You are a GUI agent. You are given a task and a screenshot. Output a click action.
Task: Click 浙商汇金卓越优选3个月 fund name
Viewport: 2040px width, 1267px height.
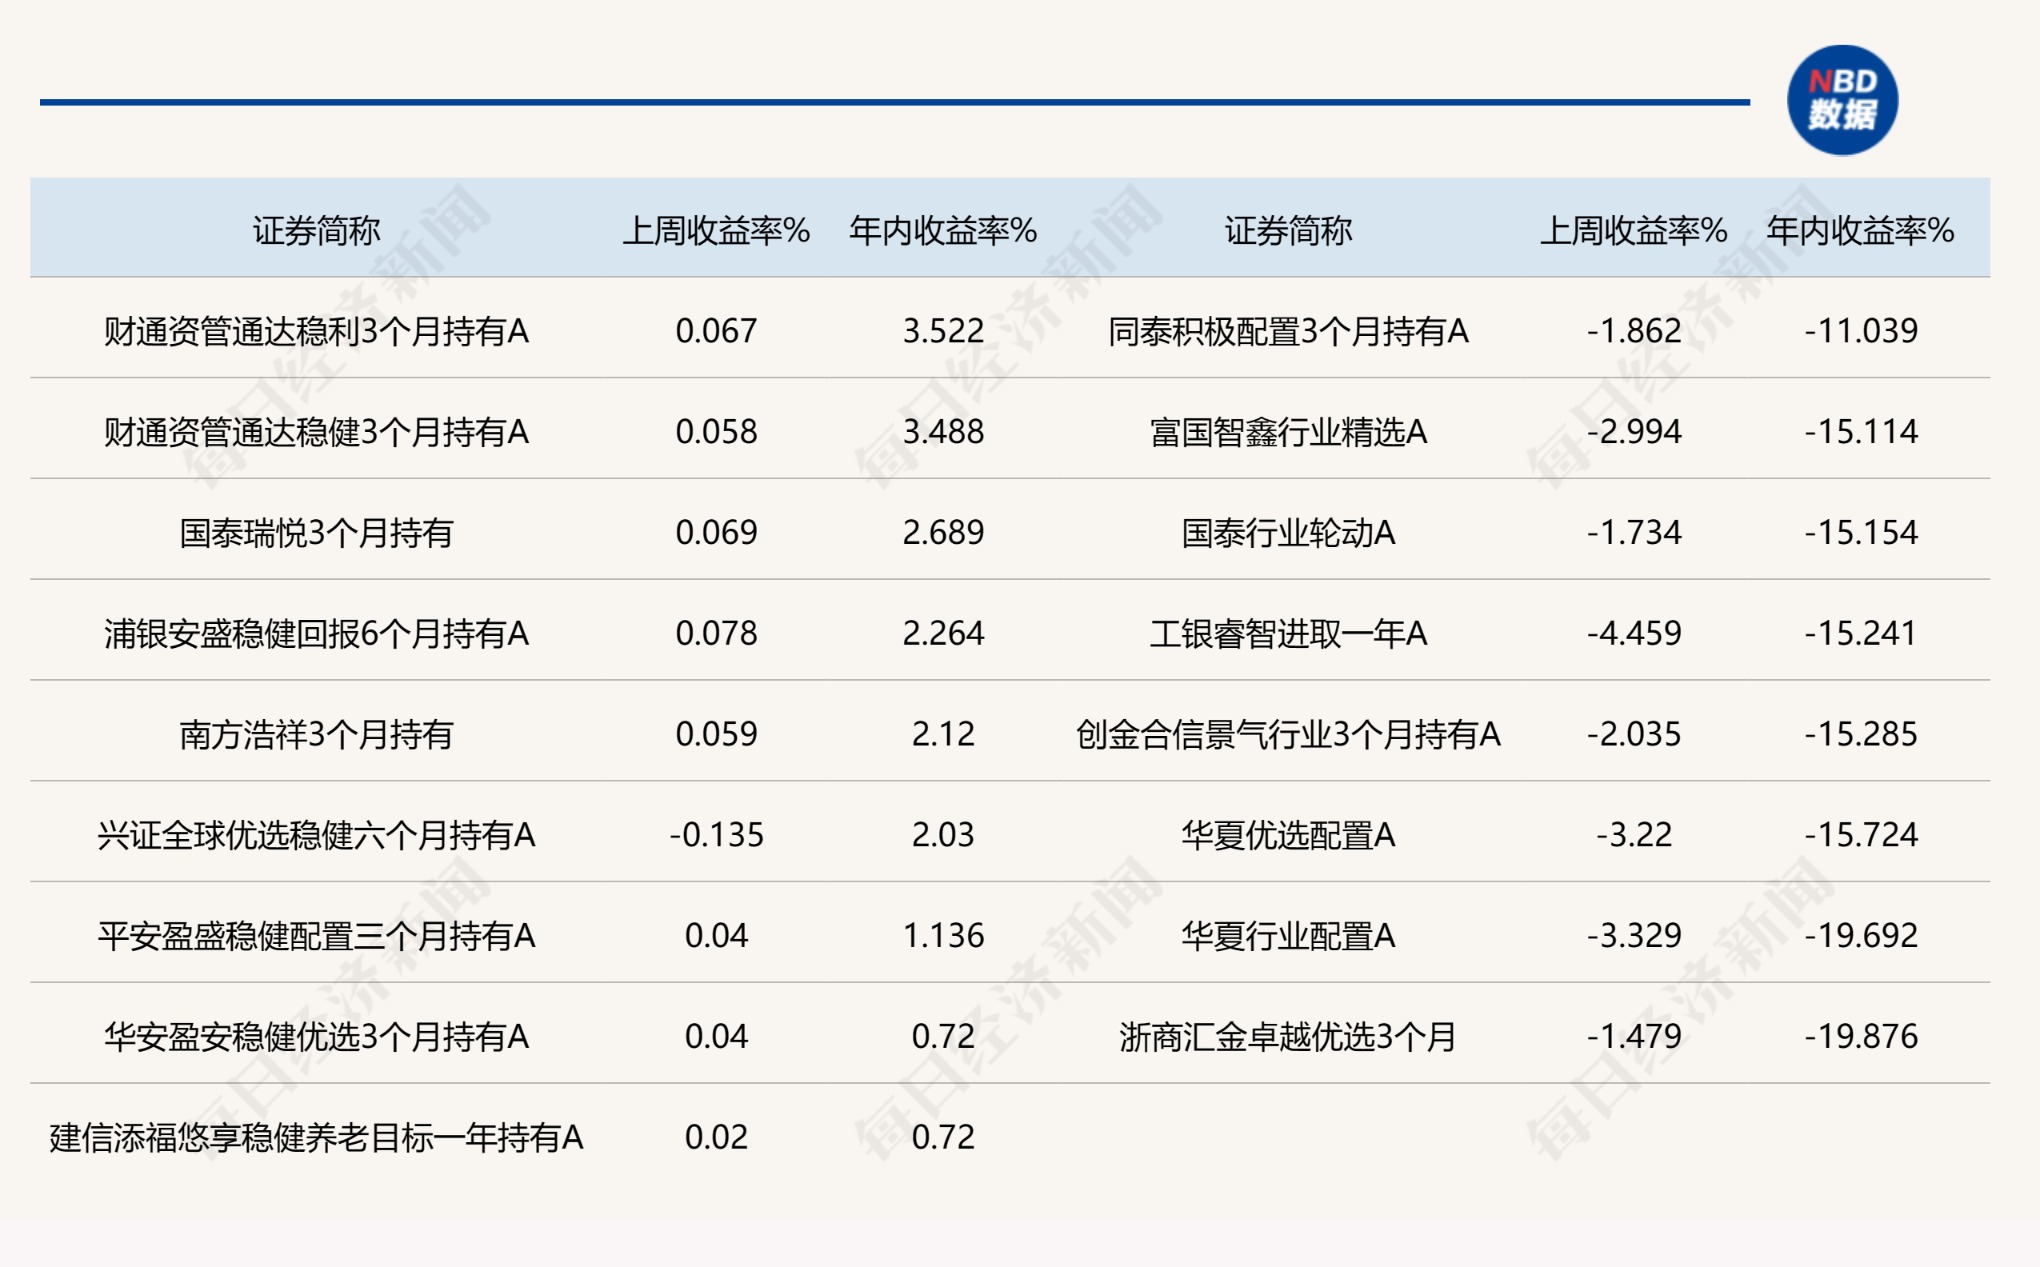coord(1287,1036)
